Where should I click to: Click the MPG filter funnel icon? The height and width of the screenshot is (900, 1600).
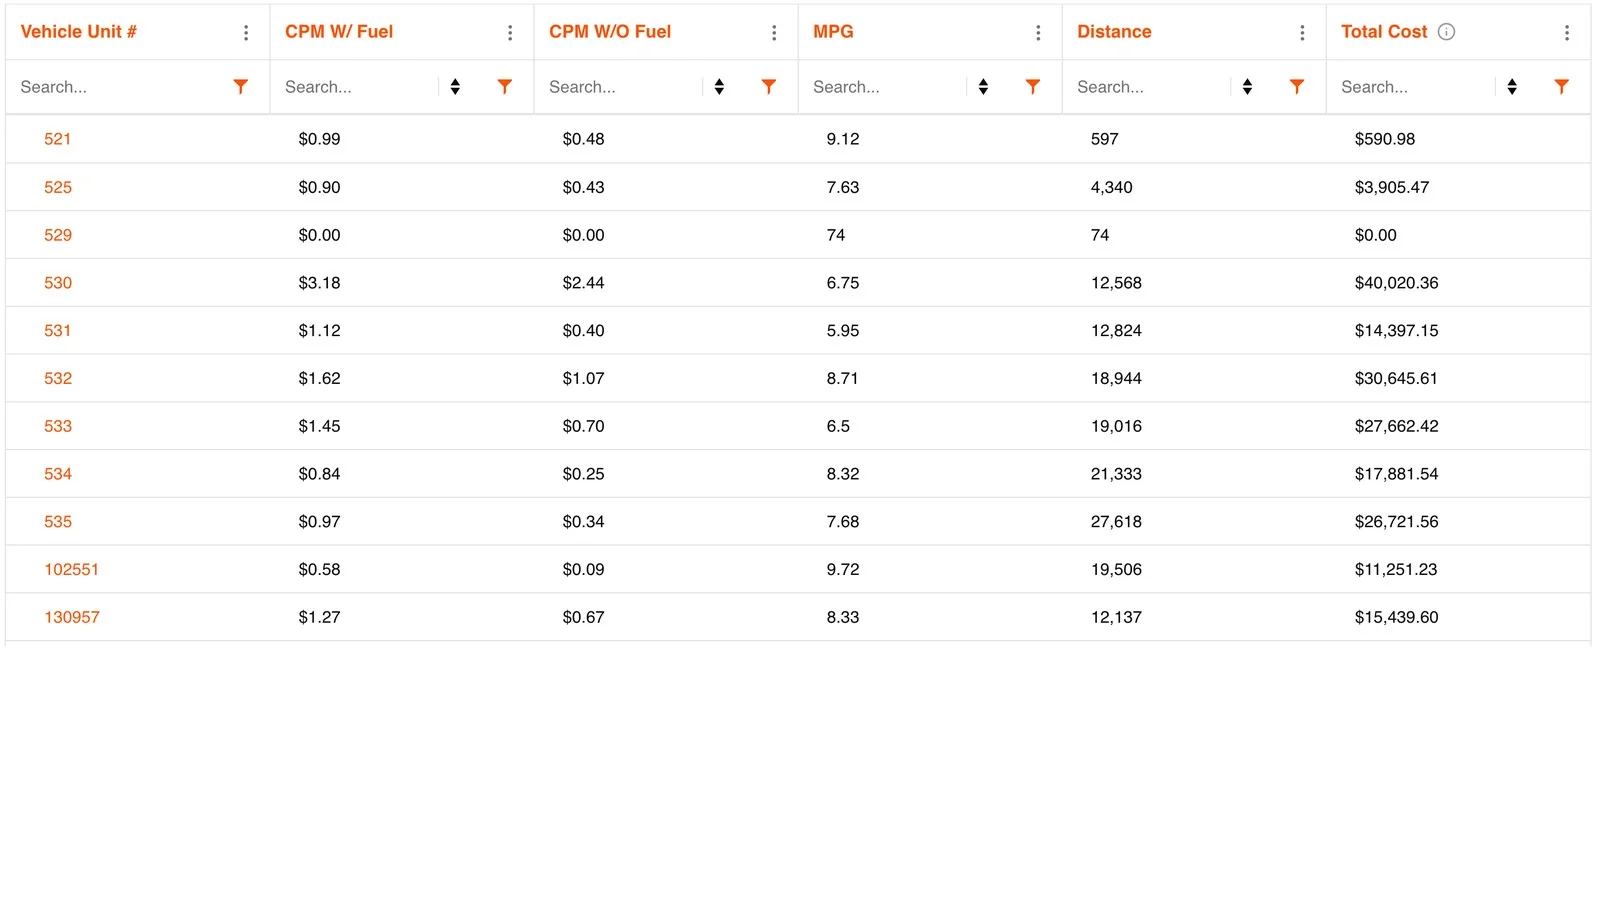click(x=1033, y=87)
